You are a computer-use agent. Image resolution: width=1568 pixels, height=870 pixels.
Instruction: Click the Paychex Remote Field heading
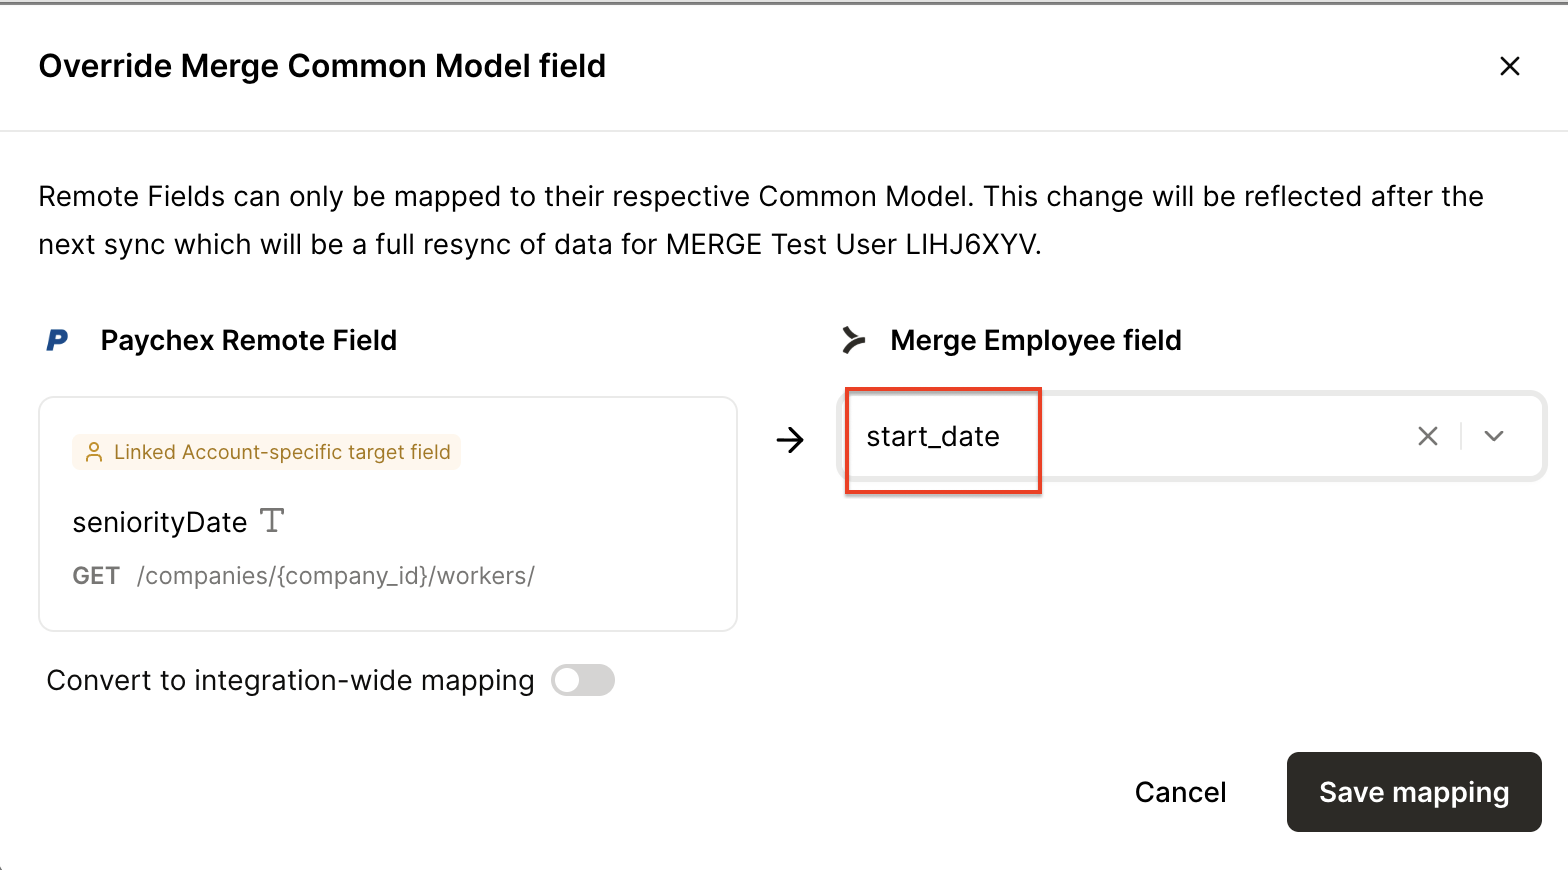tap(249, 341)
